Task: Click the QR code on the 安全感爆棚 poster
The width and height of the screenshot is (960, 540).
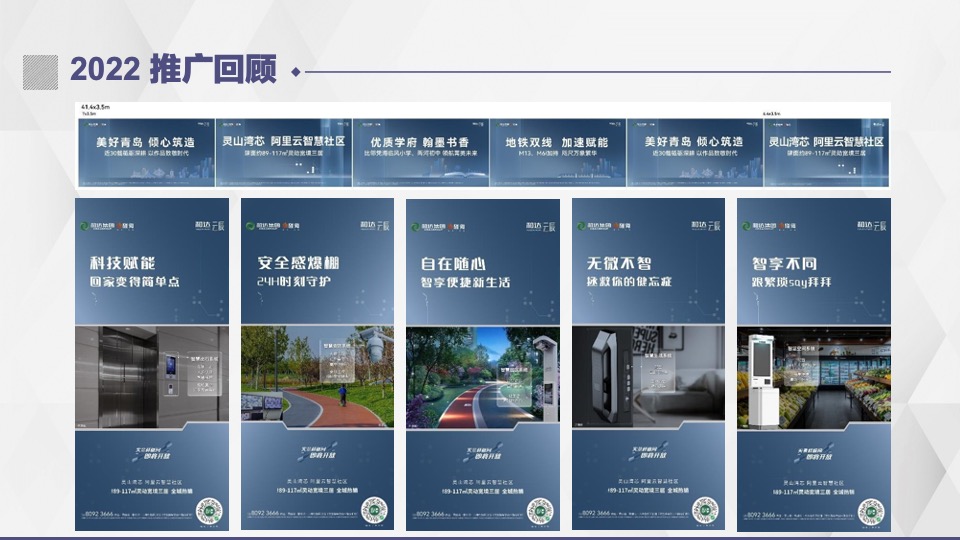Action: click(374, 509)
